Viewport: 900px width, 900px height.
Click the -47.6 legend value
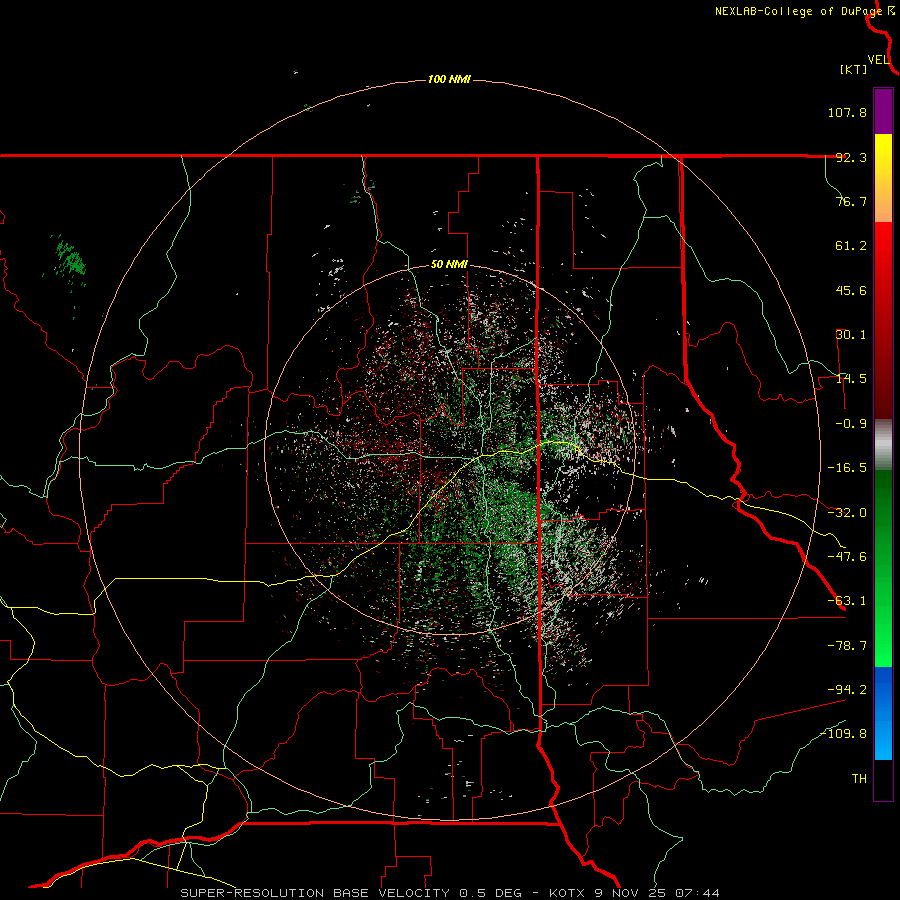coord(847,557)
